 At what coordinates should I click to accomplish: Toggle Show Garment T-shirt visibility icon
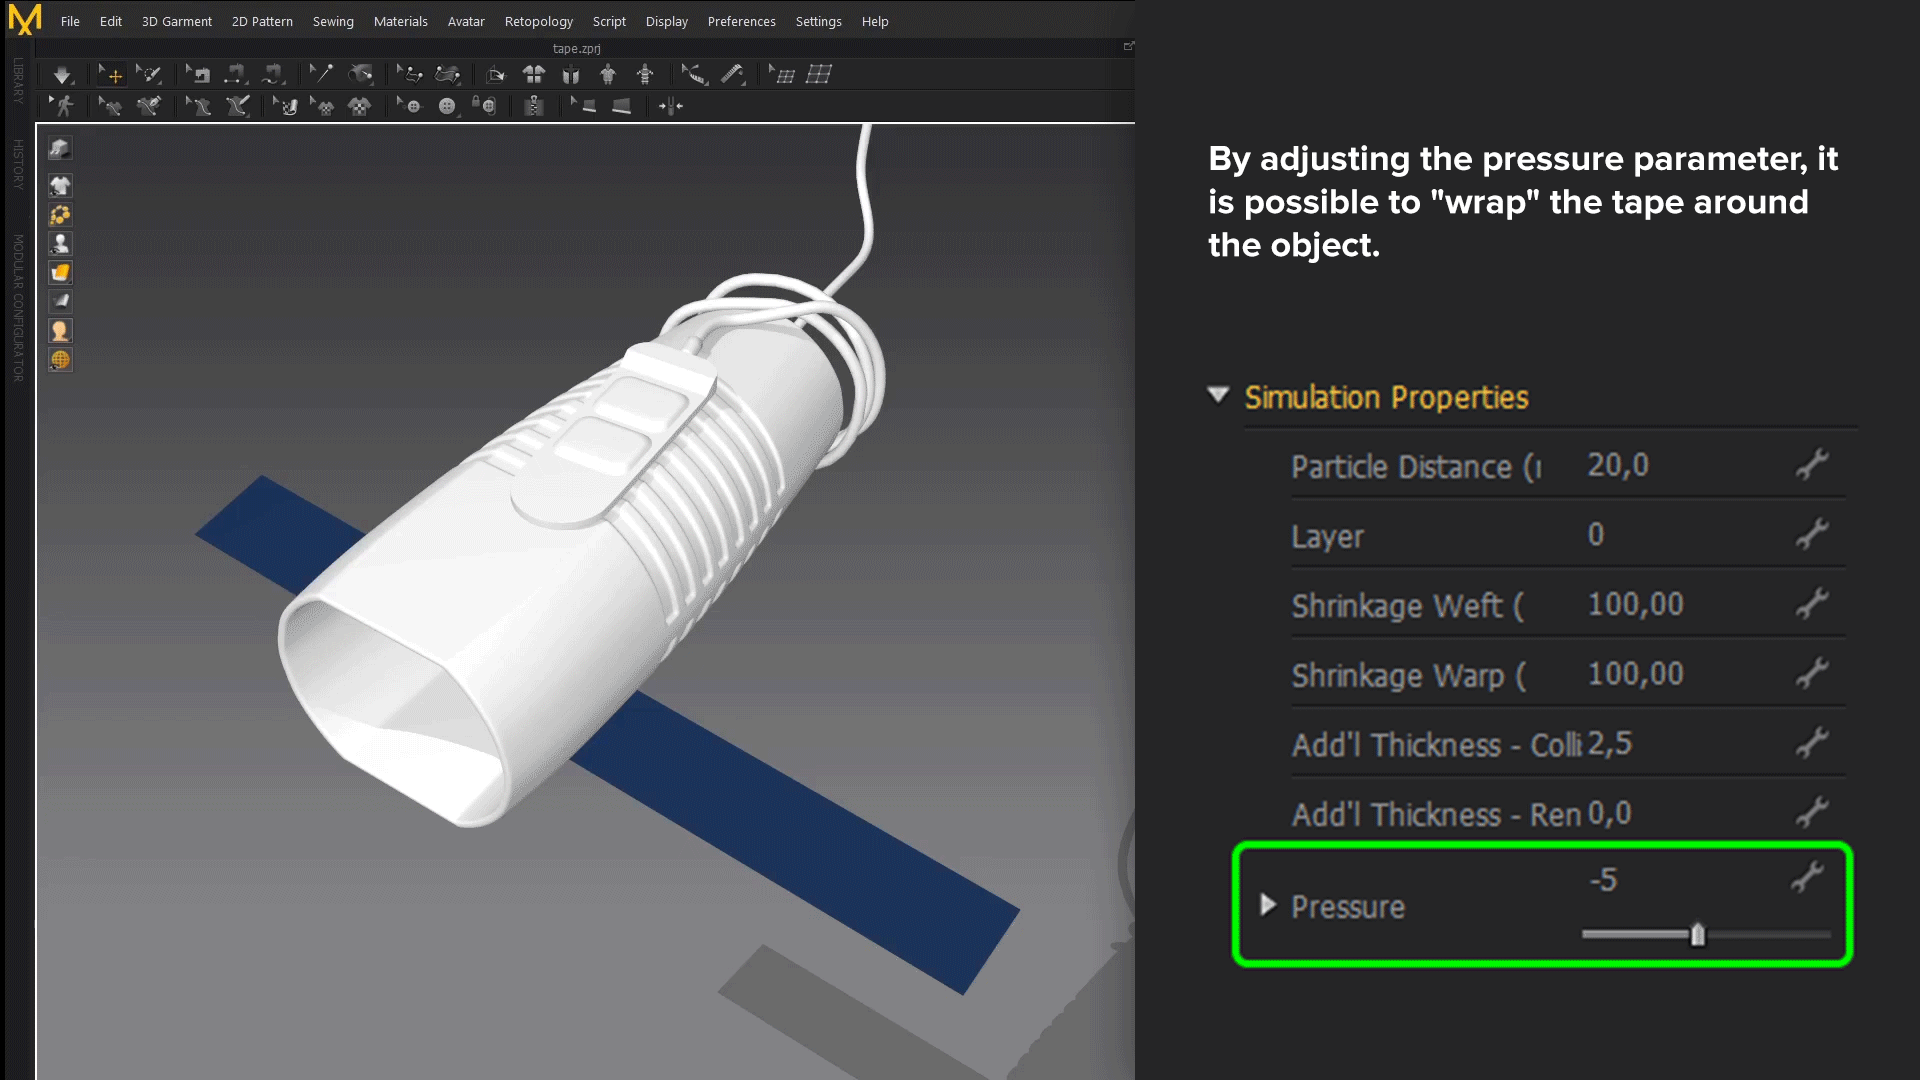pyautogui.click(x=60, y=186)
